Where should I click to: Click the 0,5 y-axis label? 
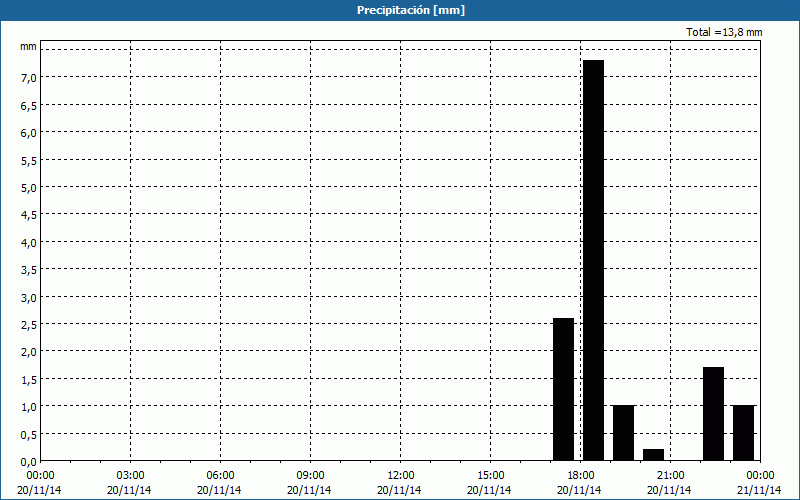[29, 434]
